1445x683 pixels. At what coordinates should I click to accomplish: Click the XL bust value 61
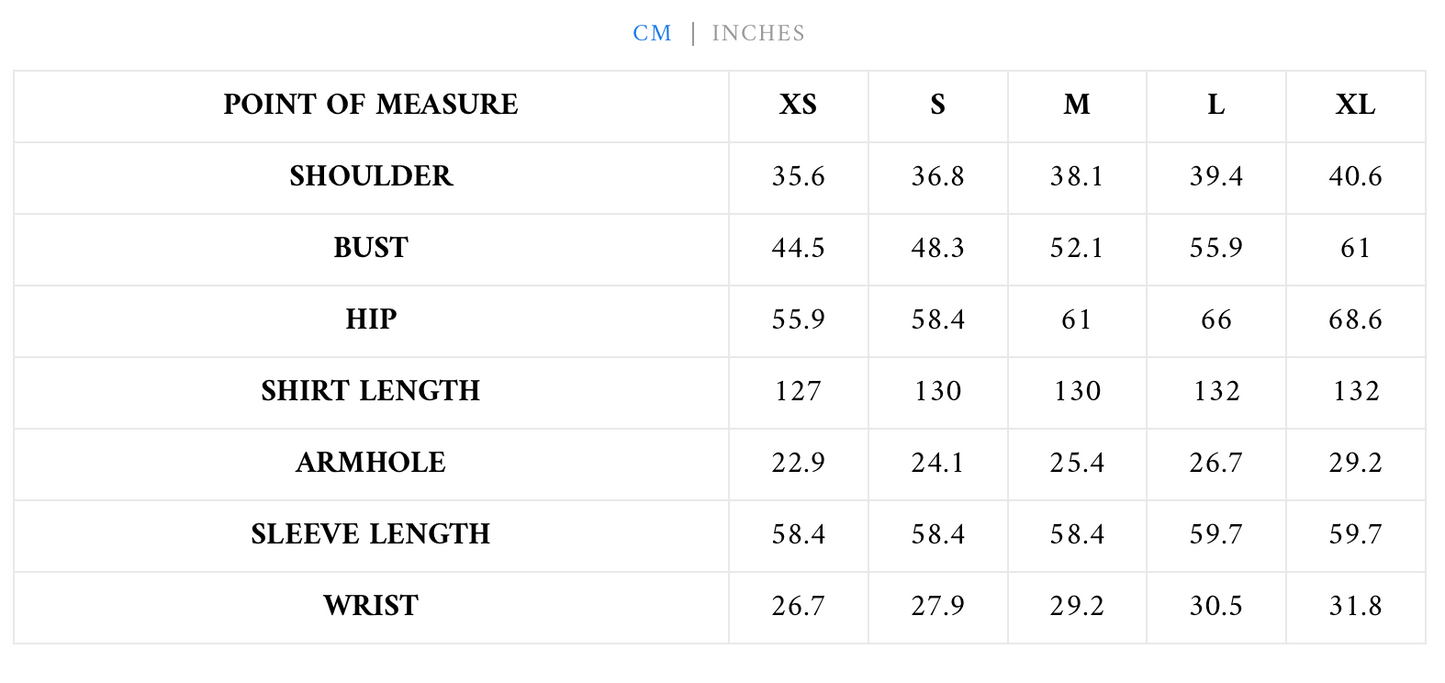[1356, 248]
